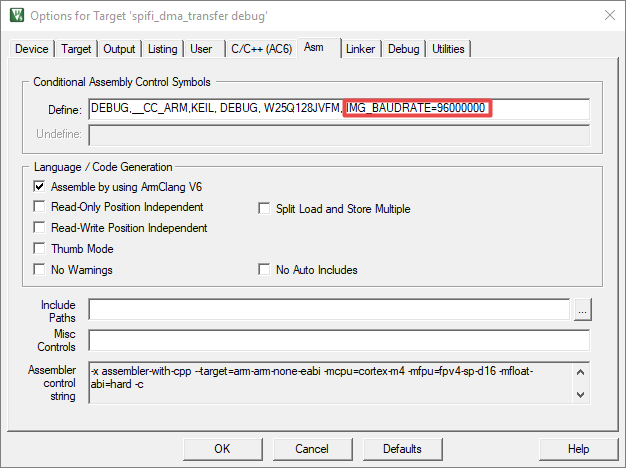Go to the Debug tab
The width and height of the screenshot is (626, 468).
[x=403, y=49]
